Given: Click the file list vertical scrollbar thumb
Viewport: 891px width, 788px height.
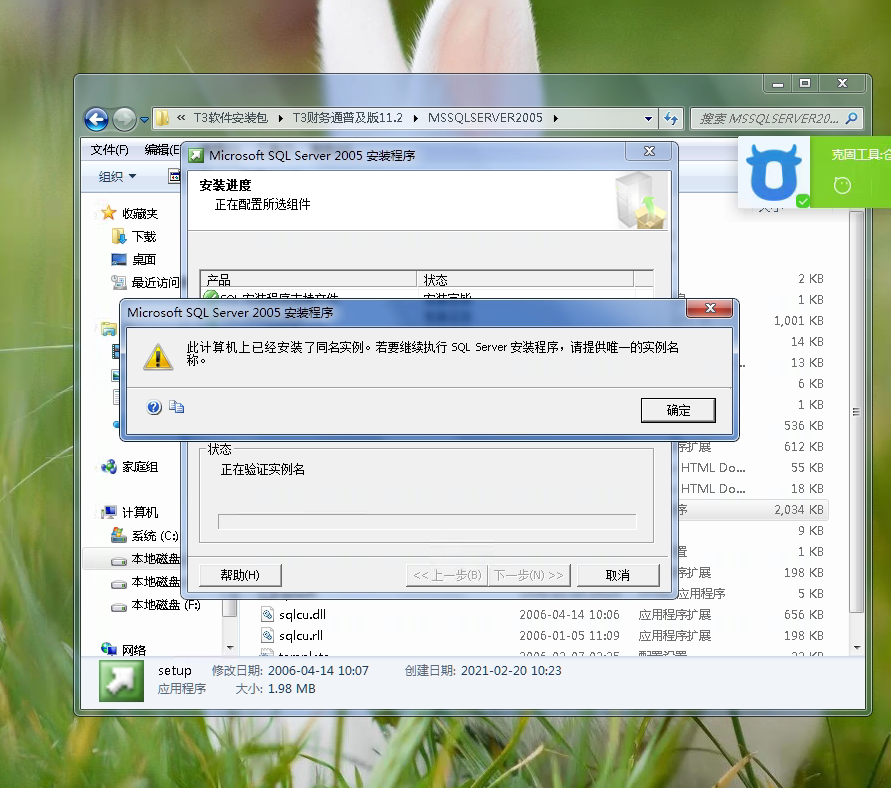Looking at the screenshot, I should point(856,411).
